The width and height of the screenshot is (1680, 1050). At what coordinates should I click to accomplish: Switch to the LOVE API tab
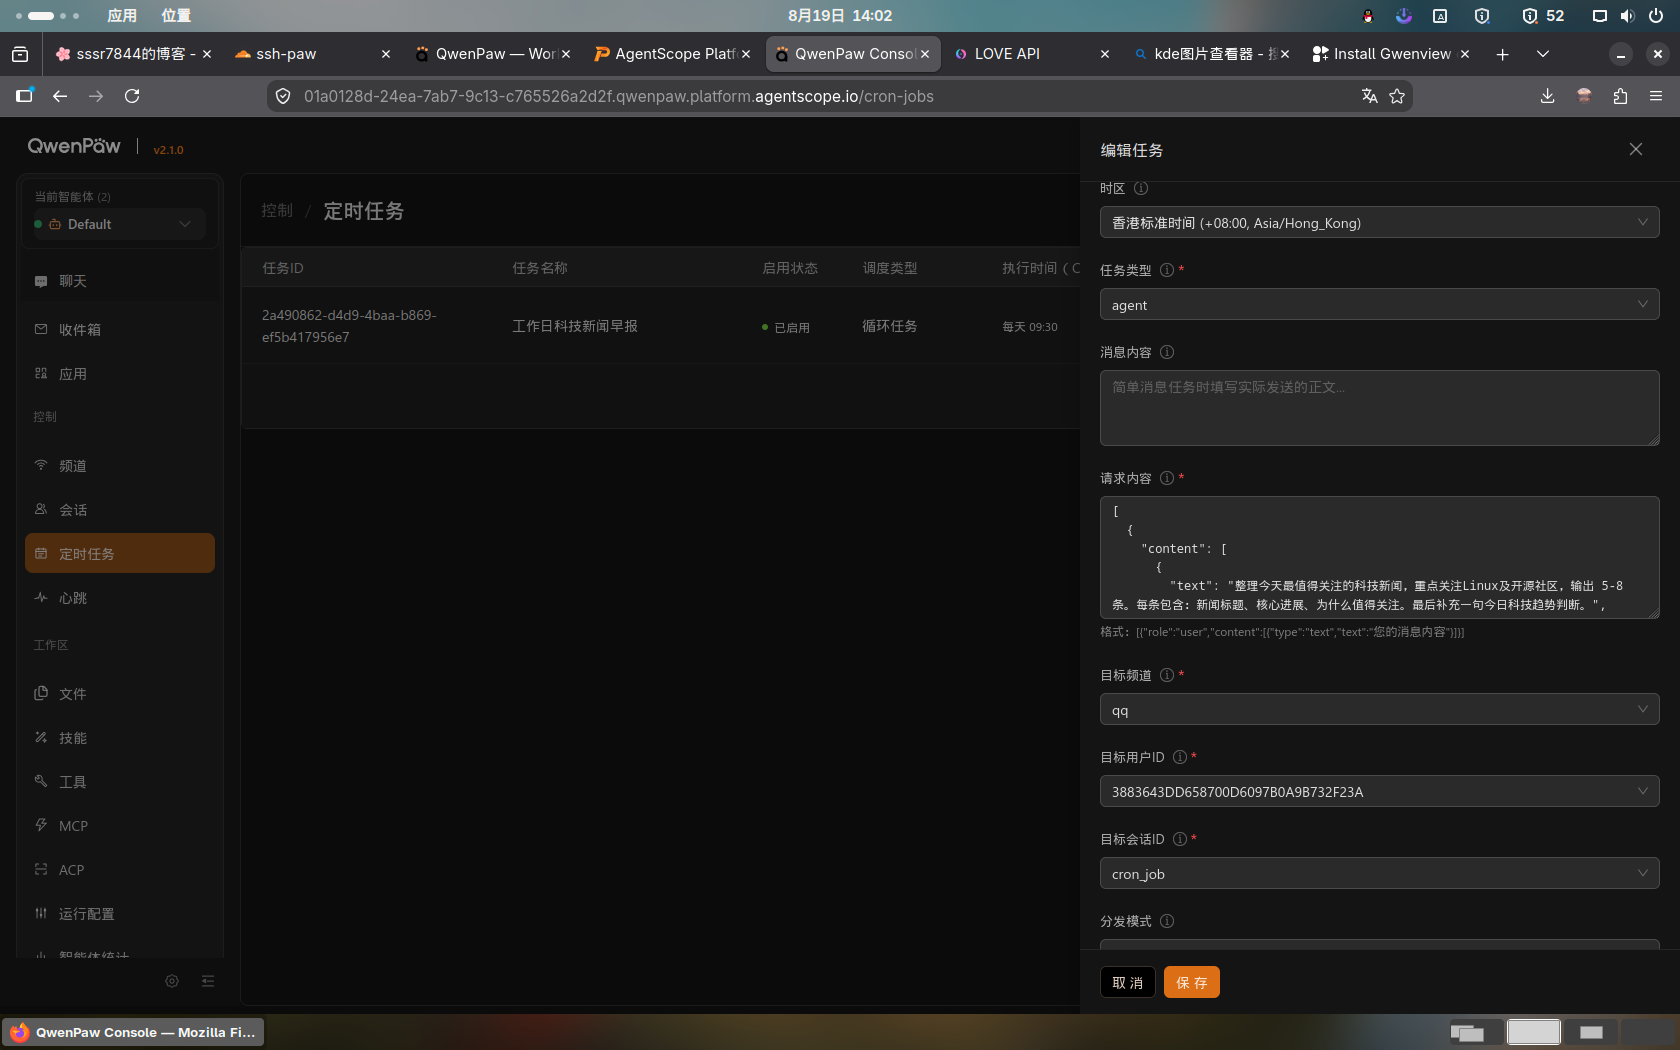(x=1033, y=54)
